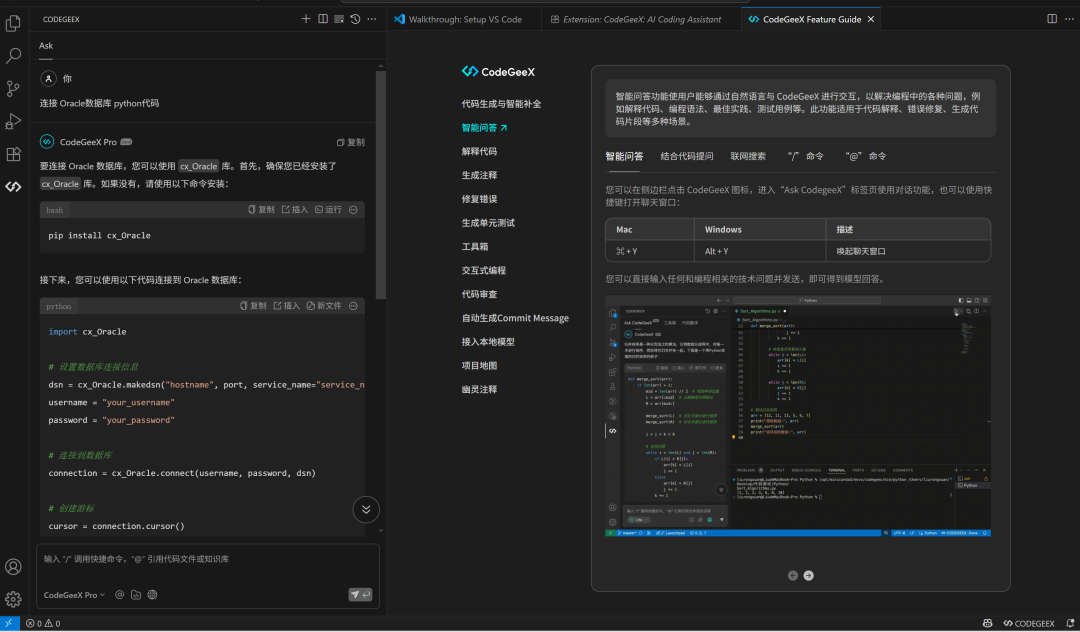Open 代码生成与智能补全 guide section
Screen dimensions: 1080x632
(501, 104)
